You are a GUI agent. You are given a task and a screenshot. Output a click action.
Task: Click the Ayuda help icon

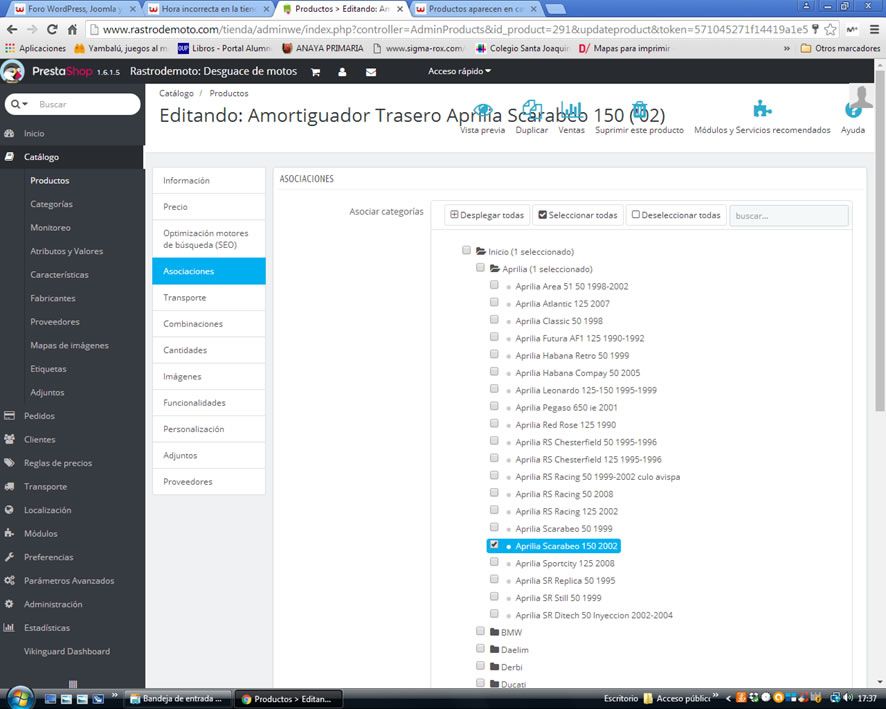[x=852, y=110]
